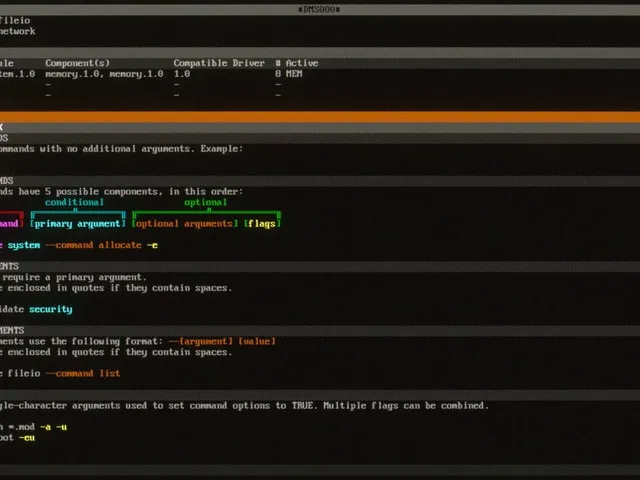Select the '[optional arguments]' syntax token
This screenshot has width=640, height=480.
tap(184, 224)
